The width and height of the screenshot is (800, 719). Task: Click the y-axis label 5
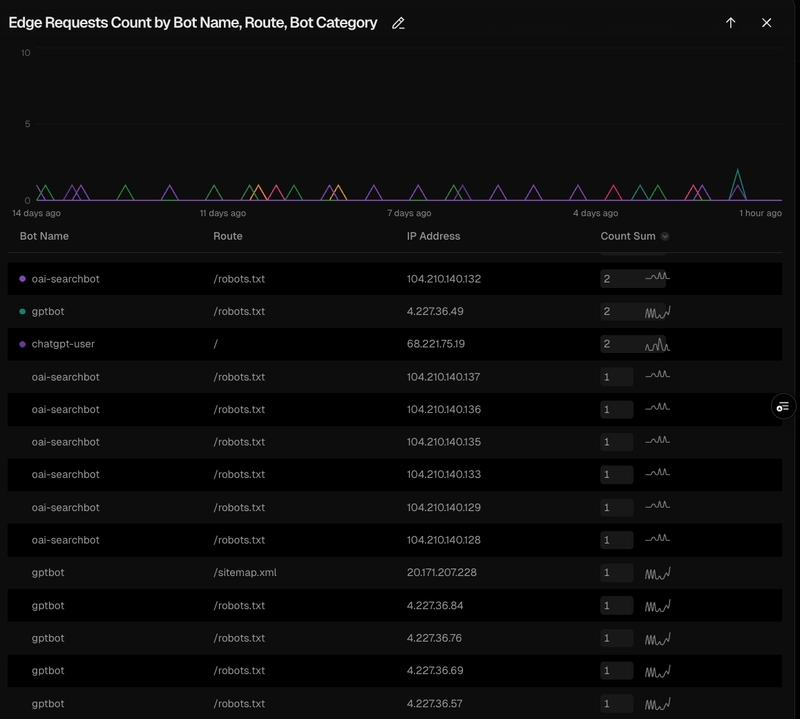[28, 124]
